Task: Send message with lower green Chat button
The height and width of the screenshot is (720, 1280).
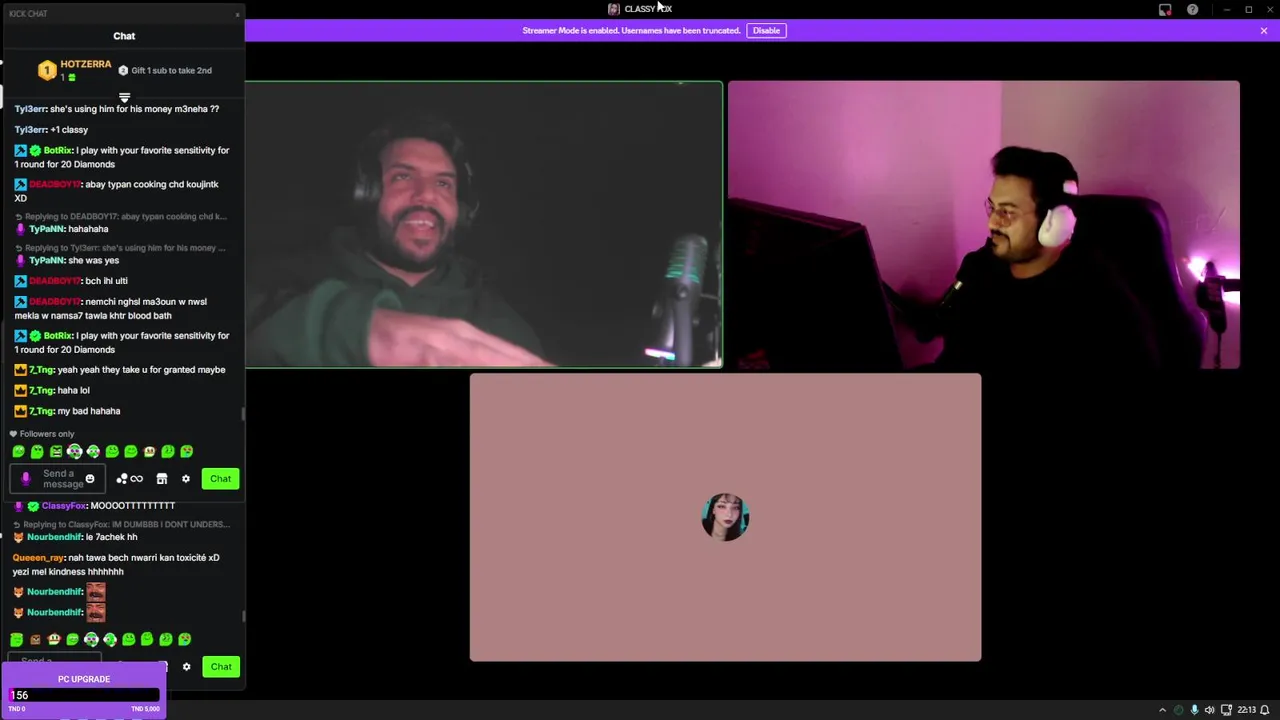Action: [x=221, y=667]
